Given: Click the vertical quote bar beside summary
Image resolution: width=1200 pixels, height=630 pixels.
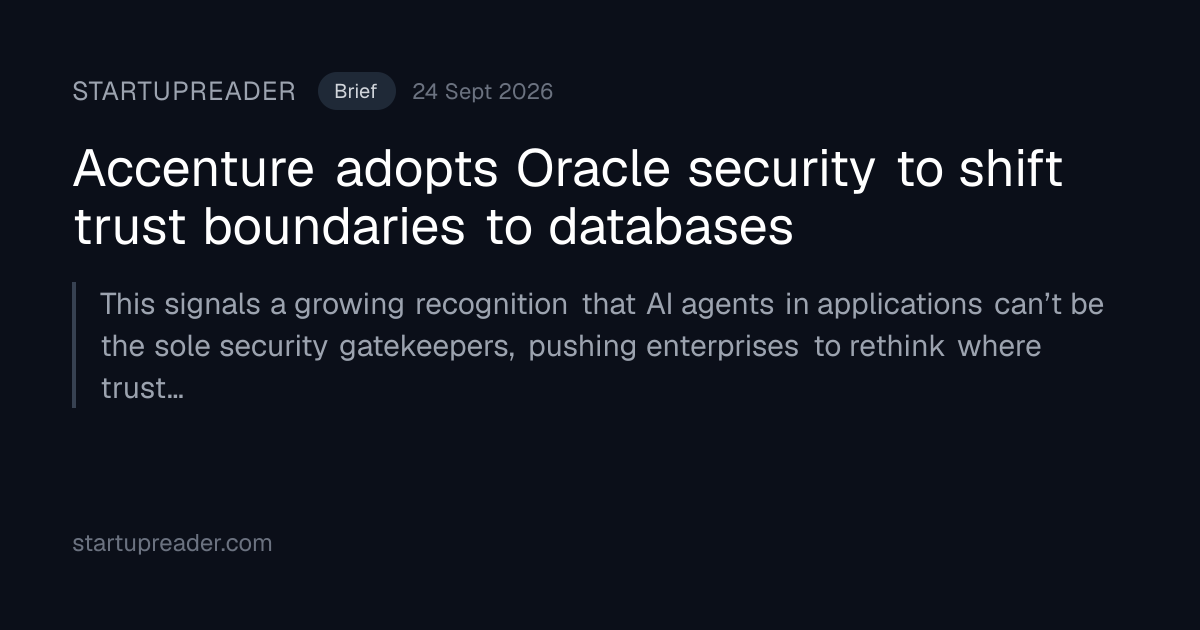Looking at the screenshot, I should (74, 345).
